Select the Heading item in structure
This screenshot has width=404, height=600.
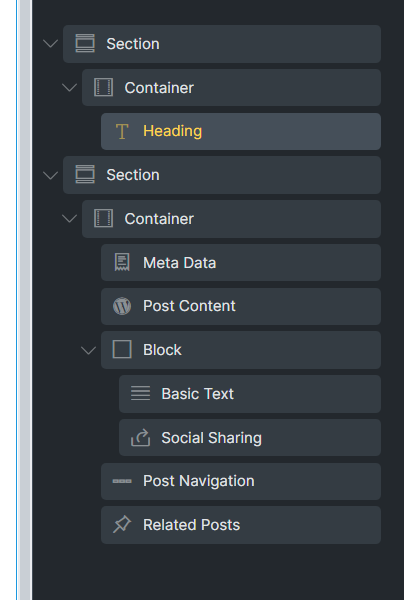point(241,131)
